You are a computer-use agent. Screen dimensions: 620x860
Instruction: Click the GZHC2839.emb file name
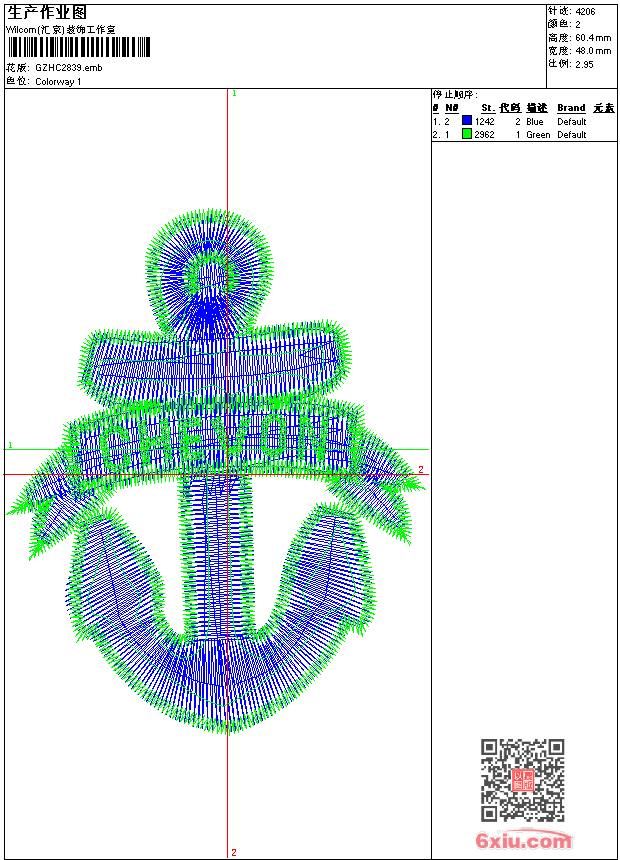[x=68, y=68]
